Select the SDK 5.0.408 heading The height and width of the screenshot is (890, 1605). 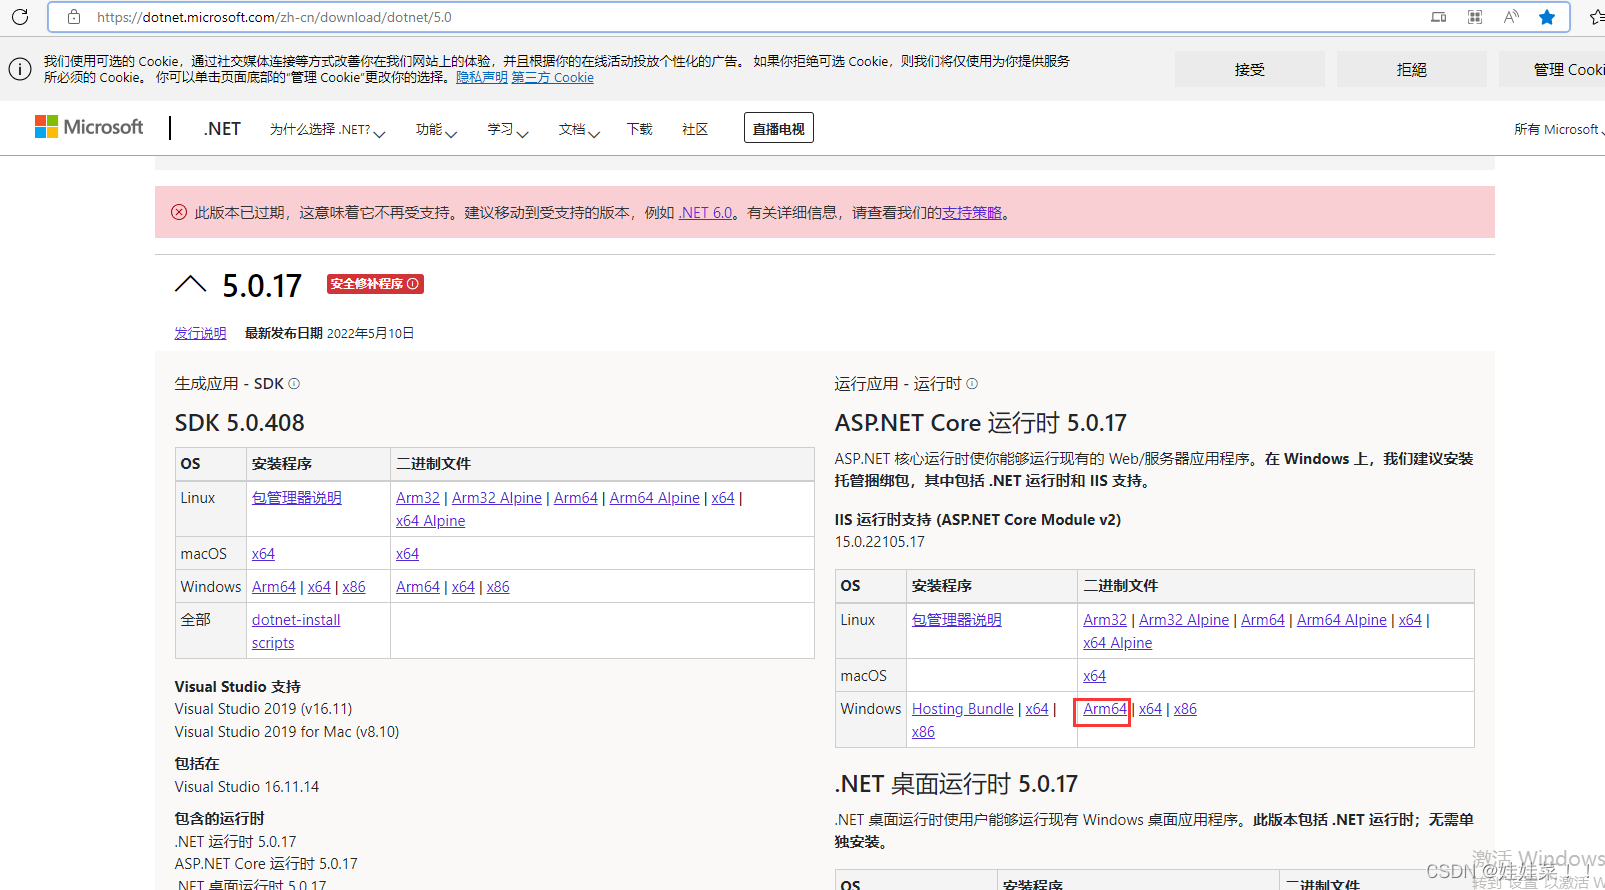click(x=240, y=423)
